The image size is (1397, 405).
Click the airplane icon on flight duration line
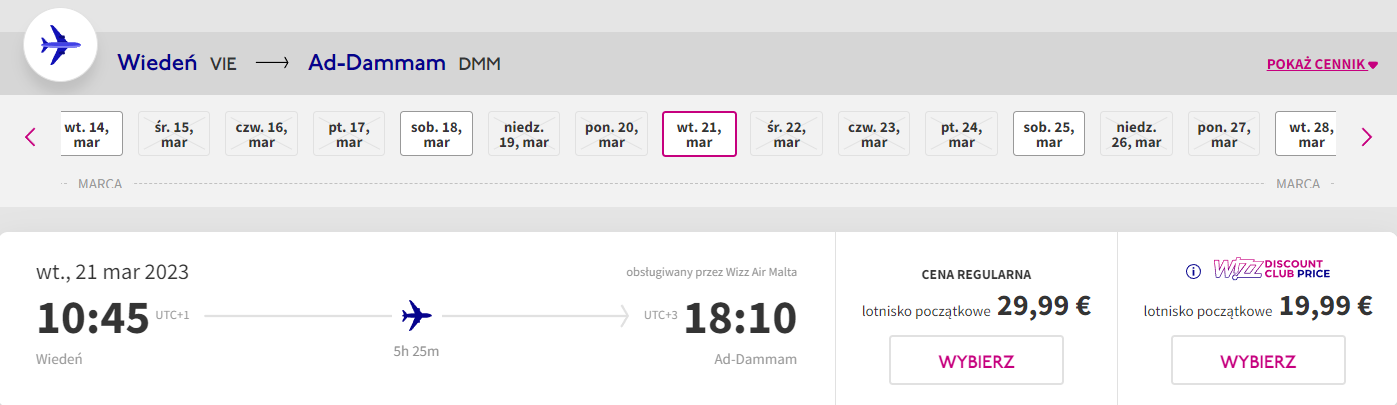[416, 317]
